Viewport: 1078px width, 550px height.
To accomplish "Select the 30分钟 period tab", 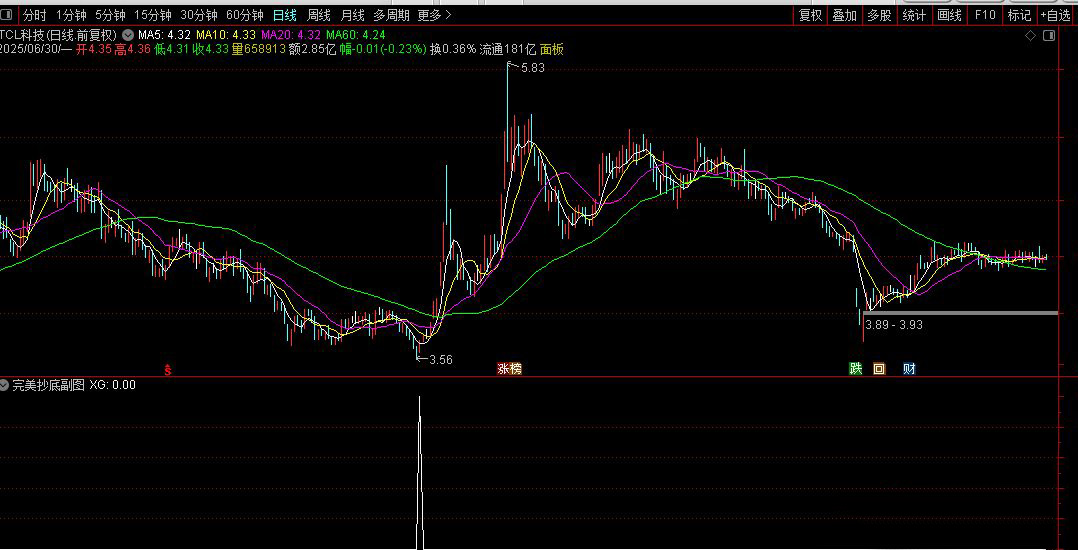I will 199,15.
